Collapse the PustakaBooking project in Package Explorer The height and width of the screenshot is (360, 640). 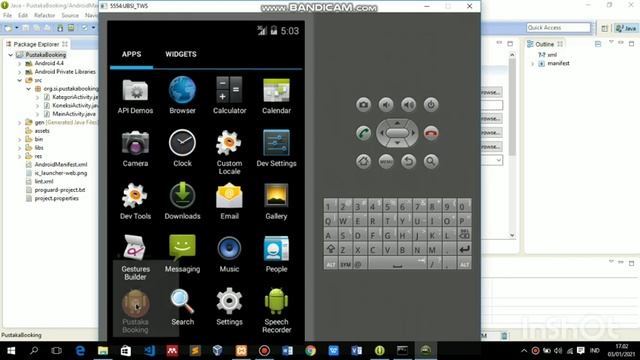point(11,55)
